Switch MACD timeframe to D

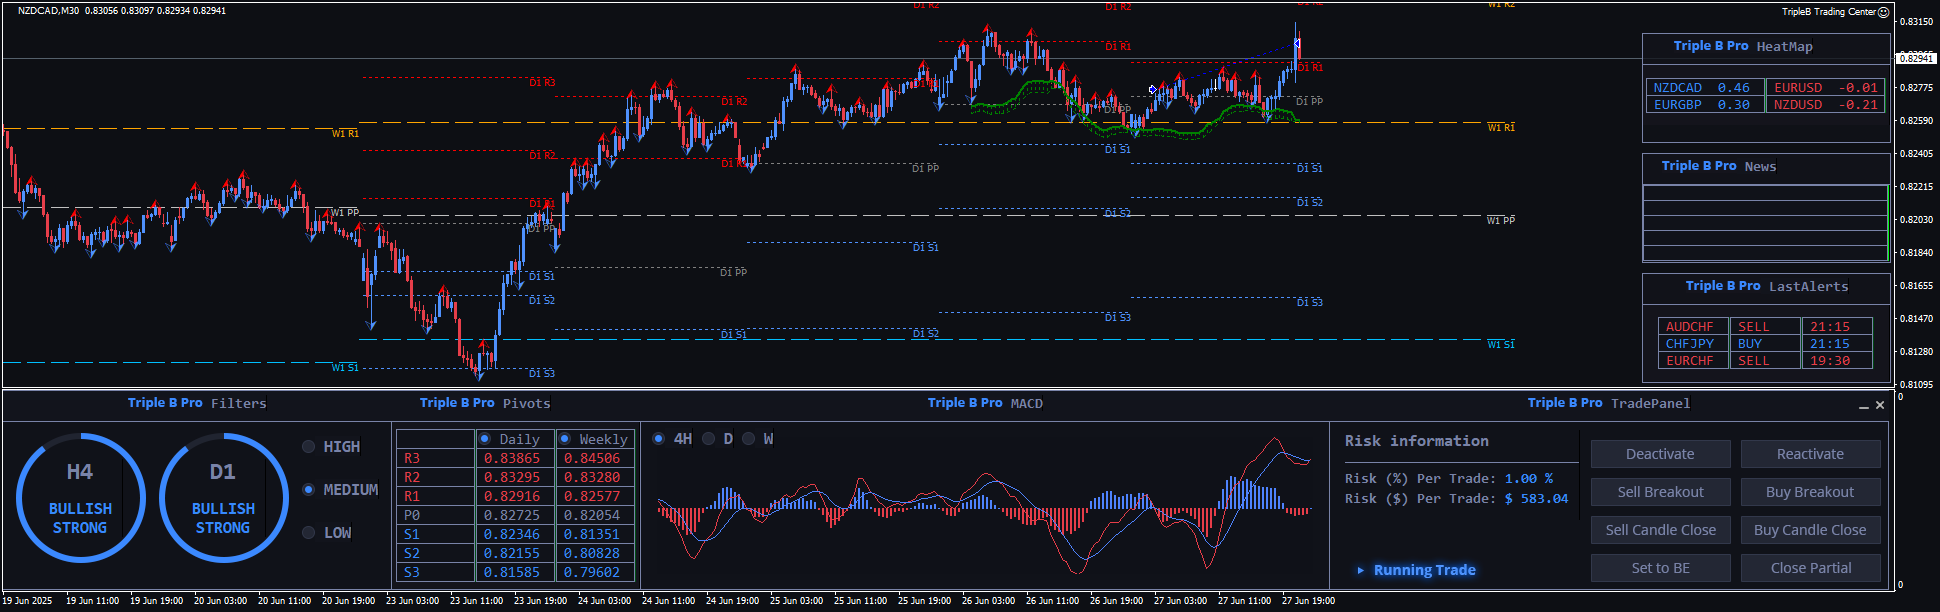(x=709, y=439)
